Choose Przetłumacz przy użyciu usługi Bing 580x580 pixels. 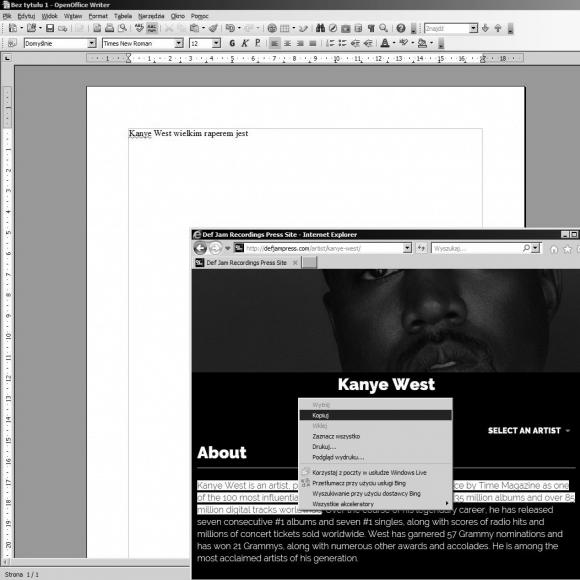click(x=375, y=483)
